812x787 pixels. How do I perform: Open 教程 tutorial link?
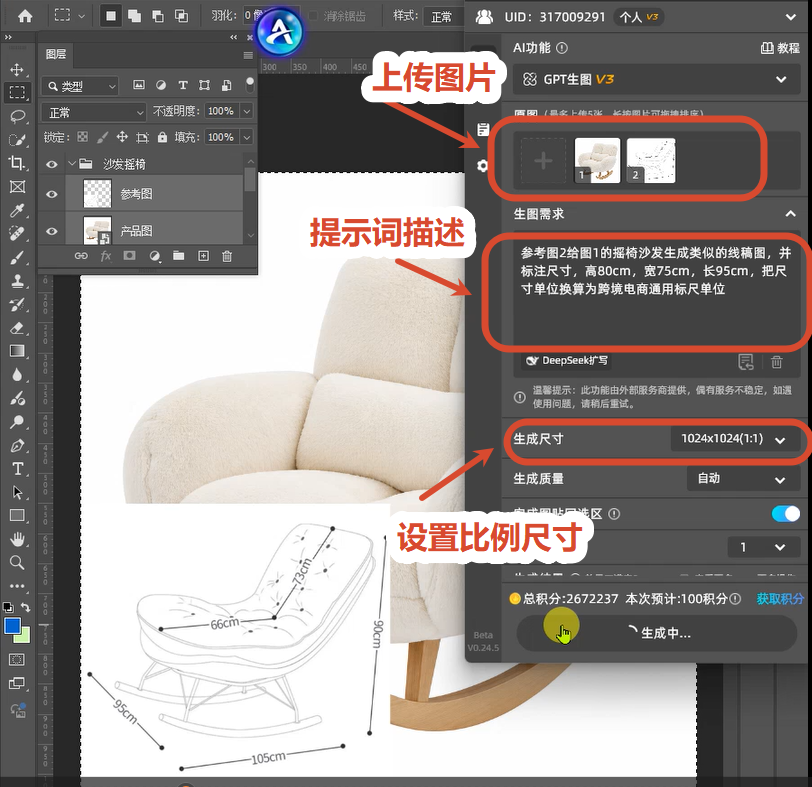tap(780, 48)
